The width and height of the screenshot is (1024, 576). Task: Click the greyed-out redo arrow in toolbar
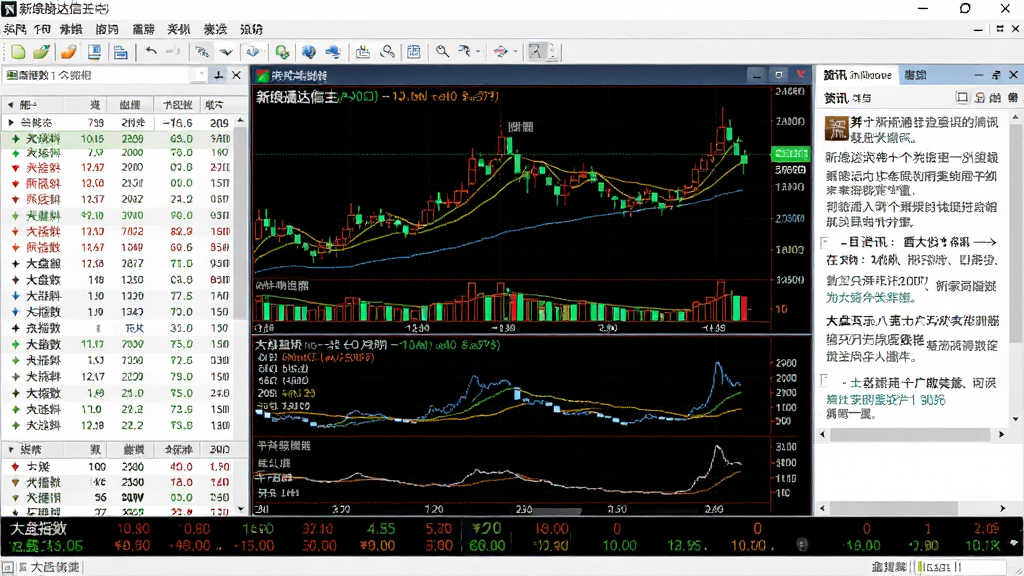pos(173,52)
